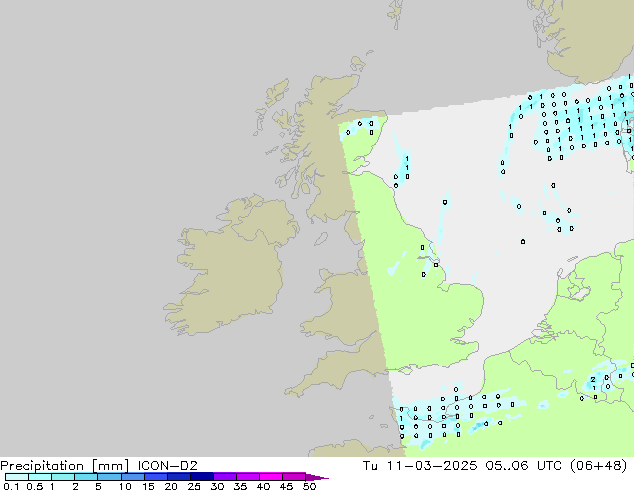The width and height of the screenshot is (634, 490).
Task: Click the '50' legend value
Action: (x=309, y=486)
